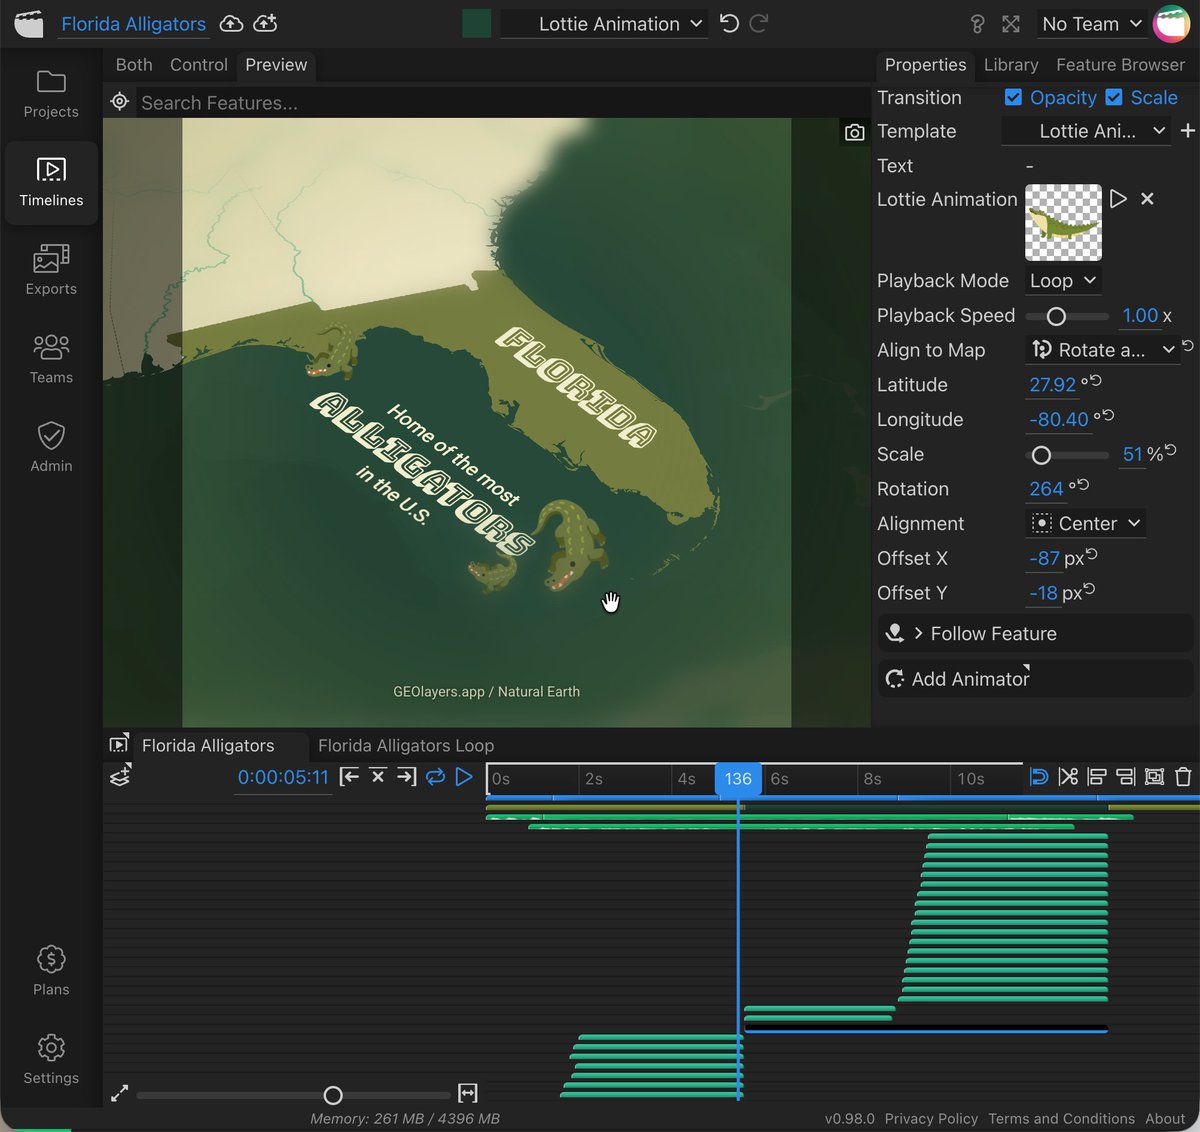The width and height of the screenshot is (1200, 1132).
Task: Align layer starts to playhead icon
Action: (x=1097, y=777)
